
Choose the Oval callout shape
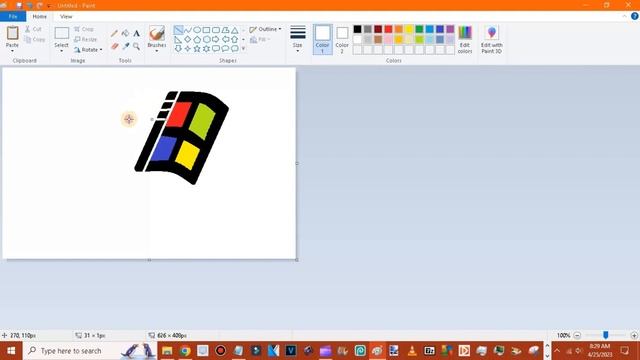(225, 49)
